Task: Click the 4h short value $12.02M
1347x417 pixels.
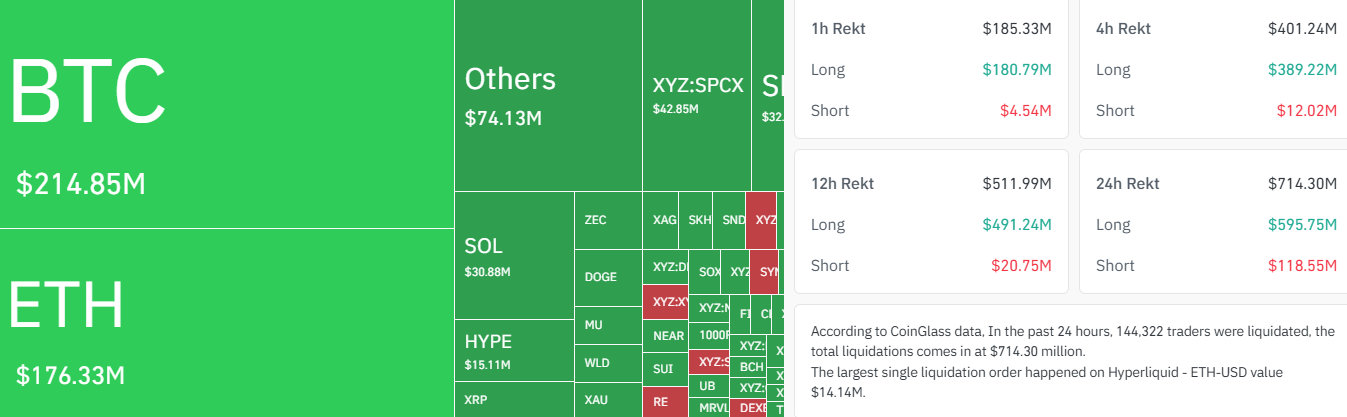Action: click(1307, 110)
